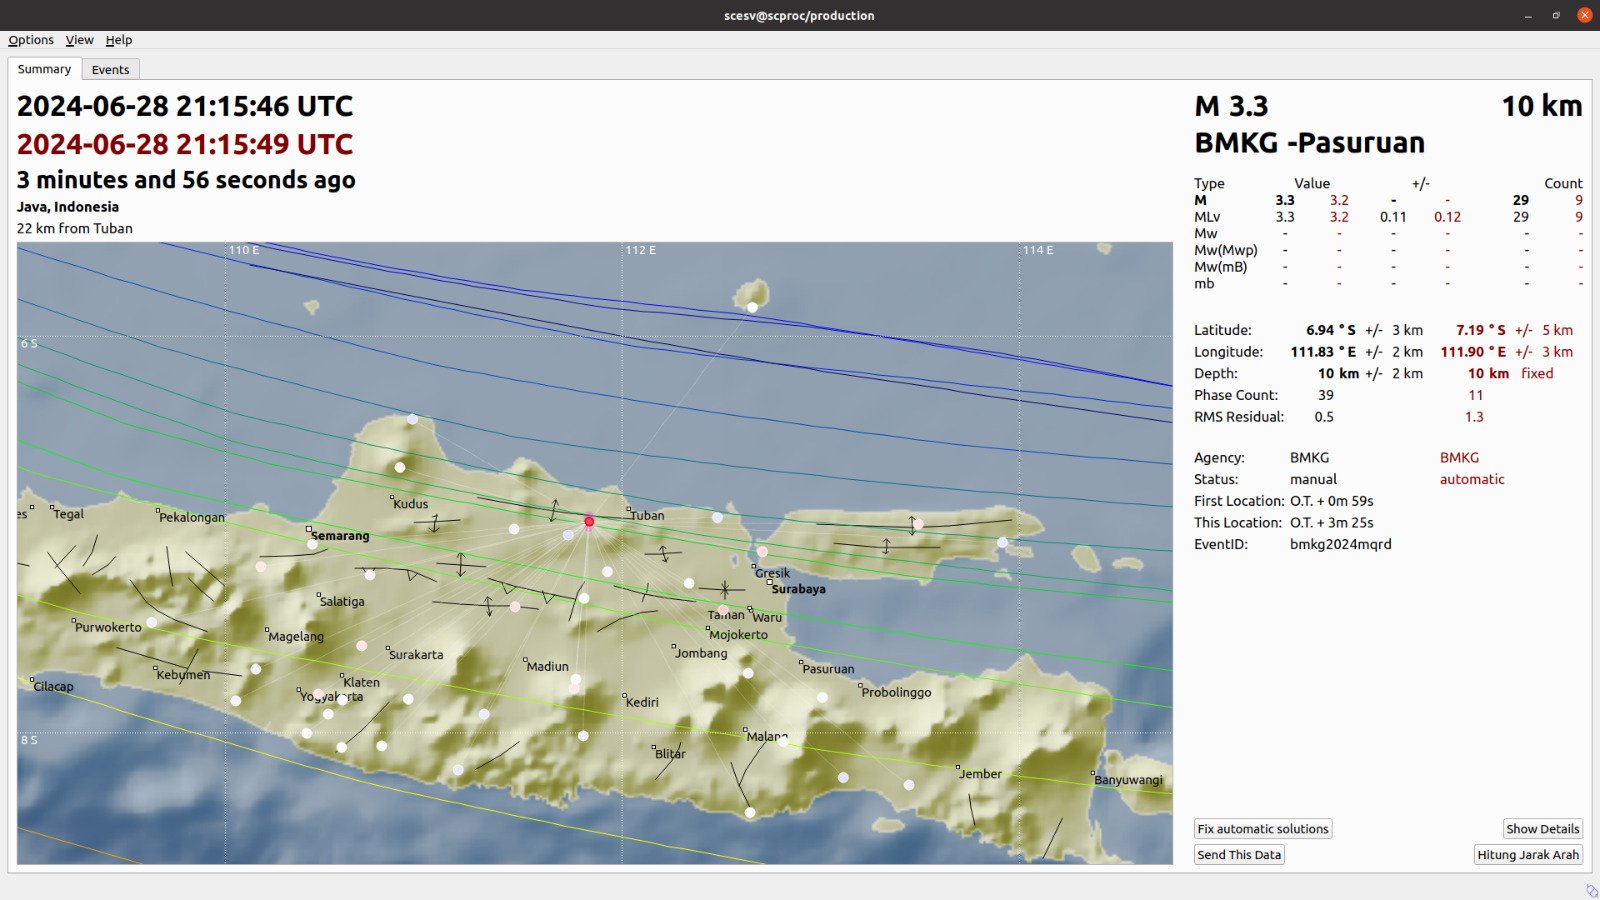The image size is (1600, 900).
Task: Click the Yogyakarta label on map
Action: (332, 696)
